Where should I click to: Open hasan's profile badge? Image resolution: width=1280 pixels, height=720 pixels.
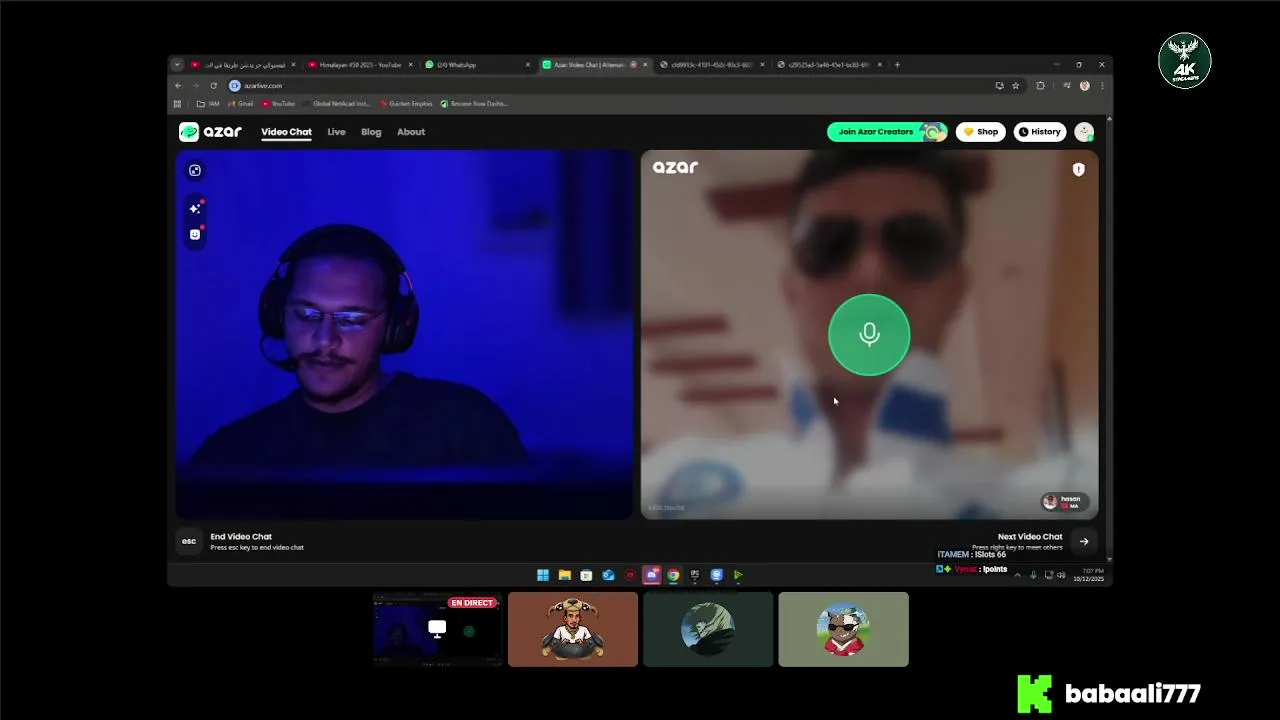click(1064, 501)
